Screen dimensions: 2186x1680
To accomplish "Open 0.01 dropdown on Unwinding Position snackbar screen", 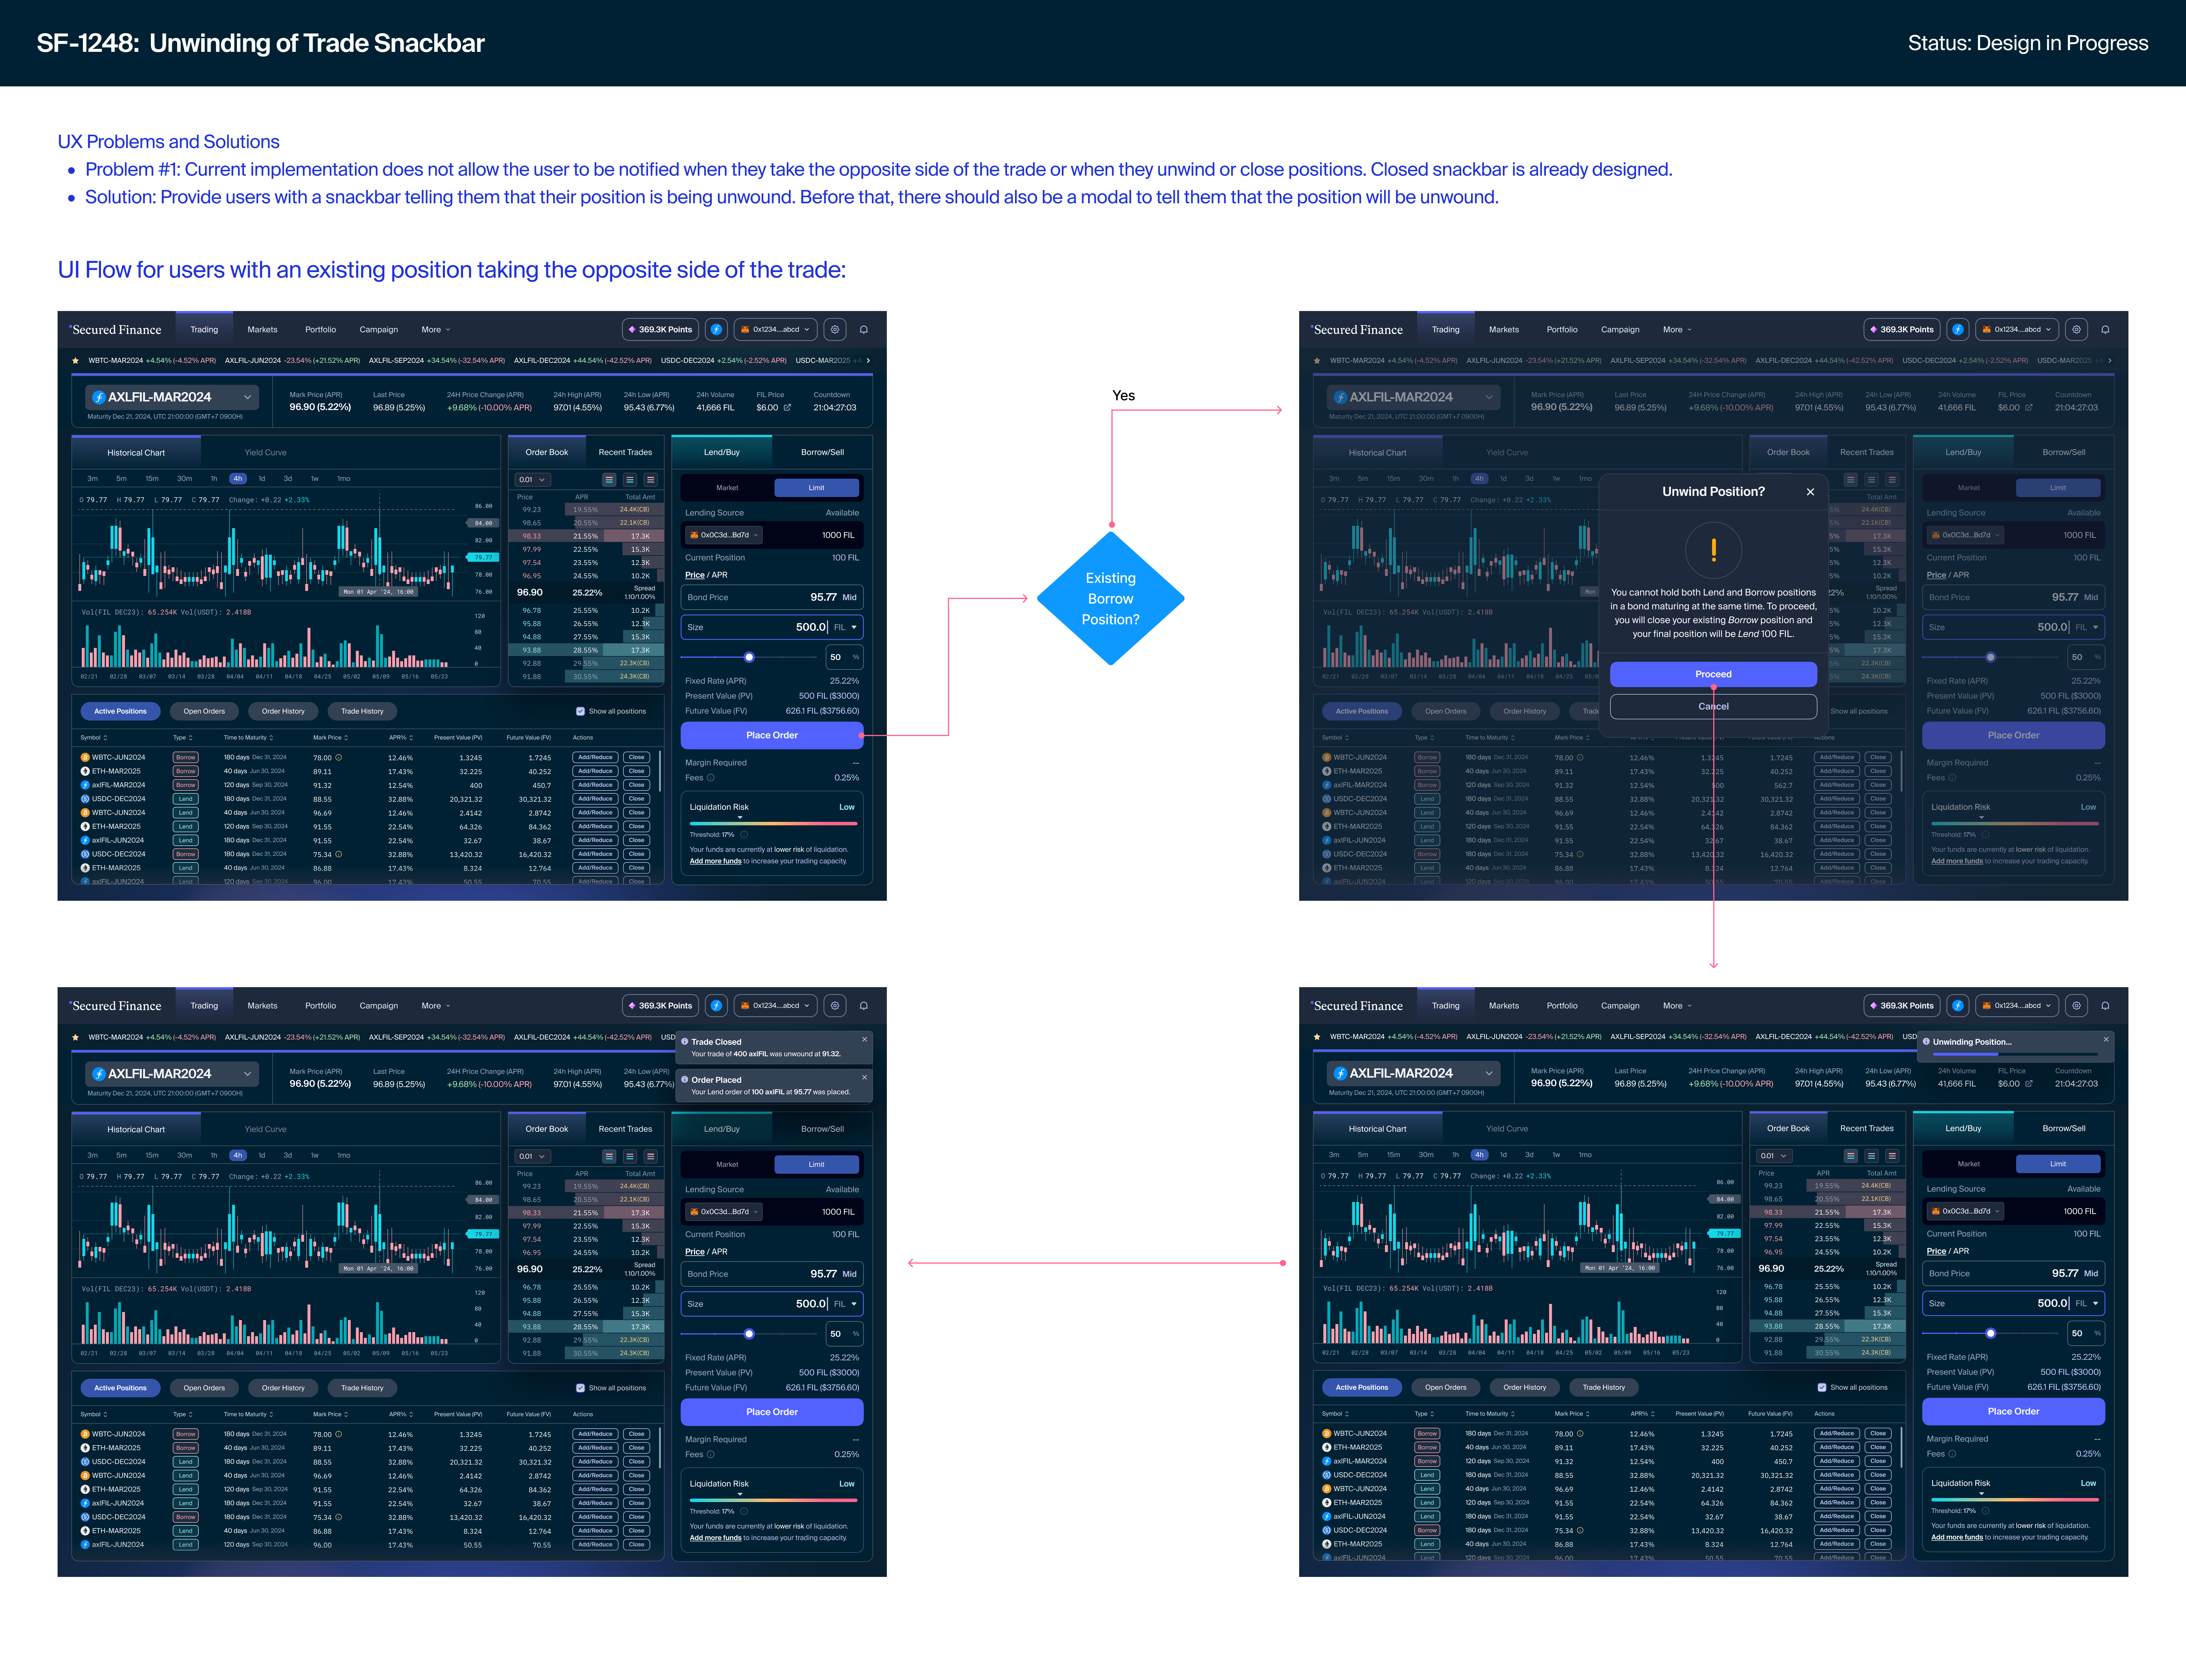I will pyautogui.click(x=1774, y=1156).
